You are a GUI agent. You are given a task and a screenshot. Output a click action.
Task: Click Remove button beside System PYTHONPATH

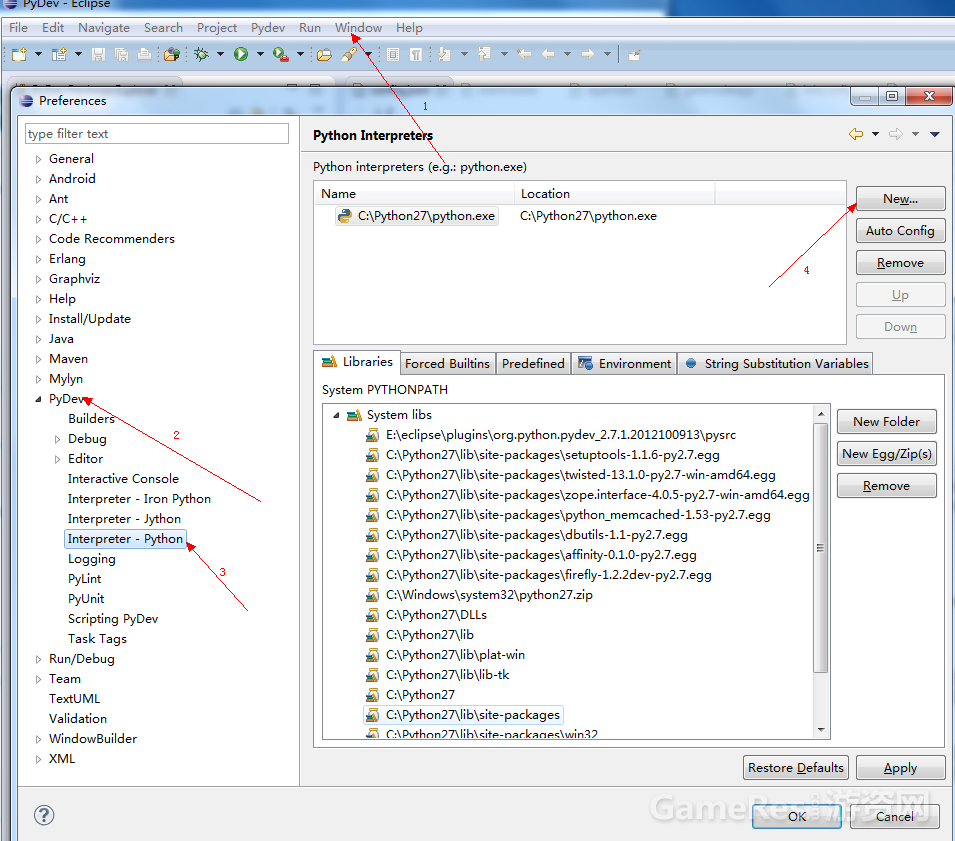click(886, 486)
